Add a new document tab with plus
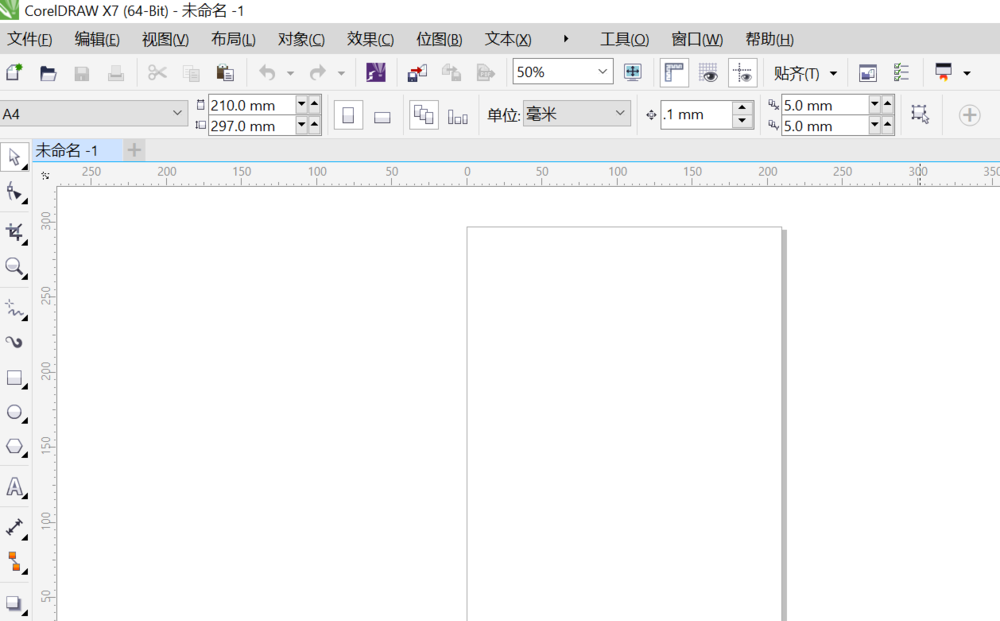This screenshot has width=1000, height=621. click(x=134, y=150)
